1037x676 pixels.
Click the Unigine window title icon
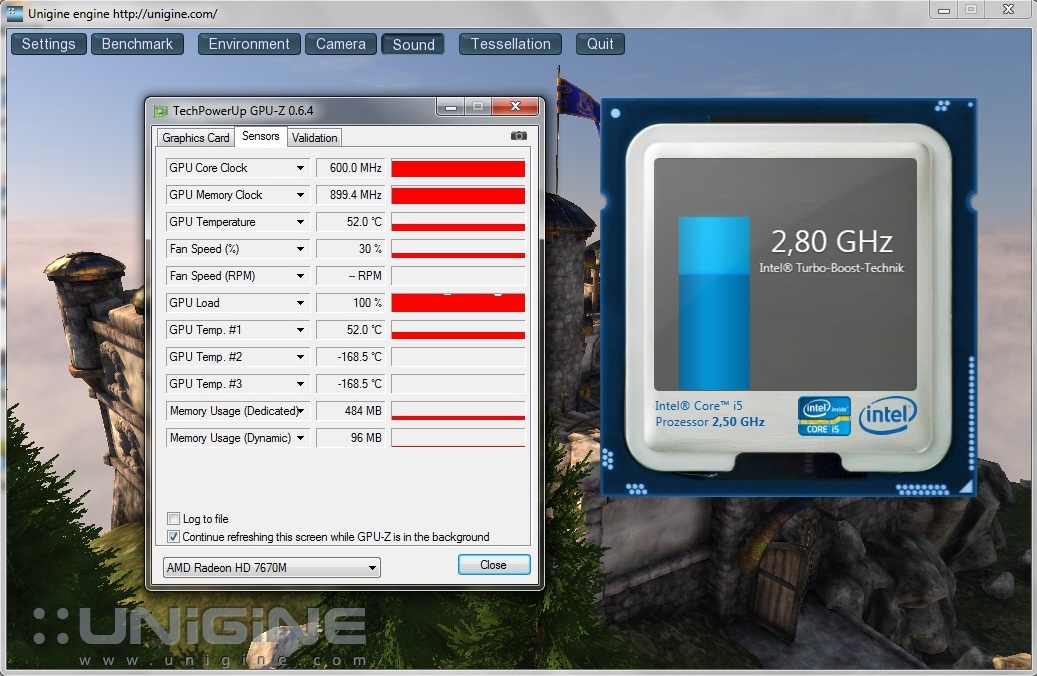click(15, 13)
